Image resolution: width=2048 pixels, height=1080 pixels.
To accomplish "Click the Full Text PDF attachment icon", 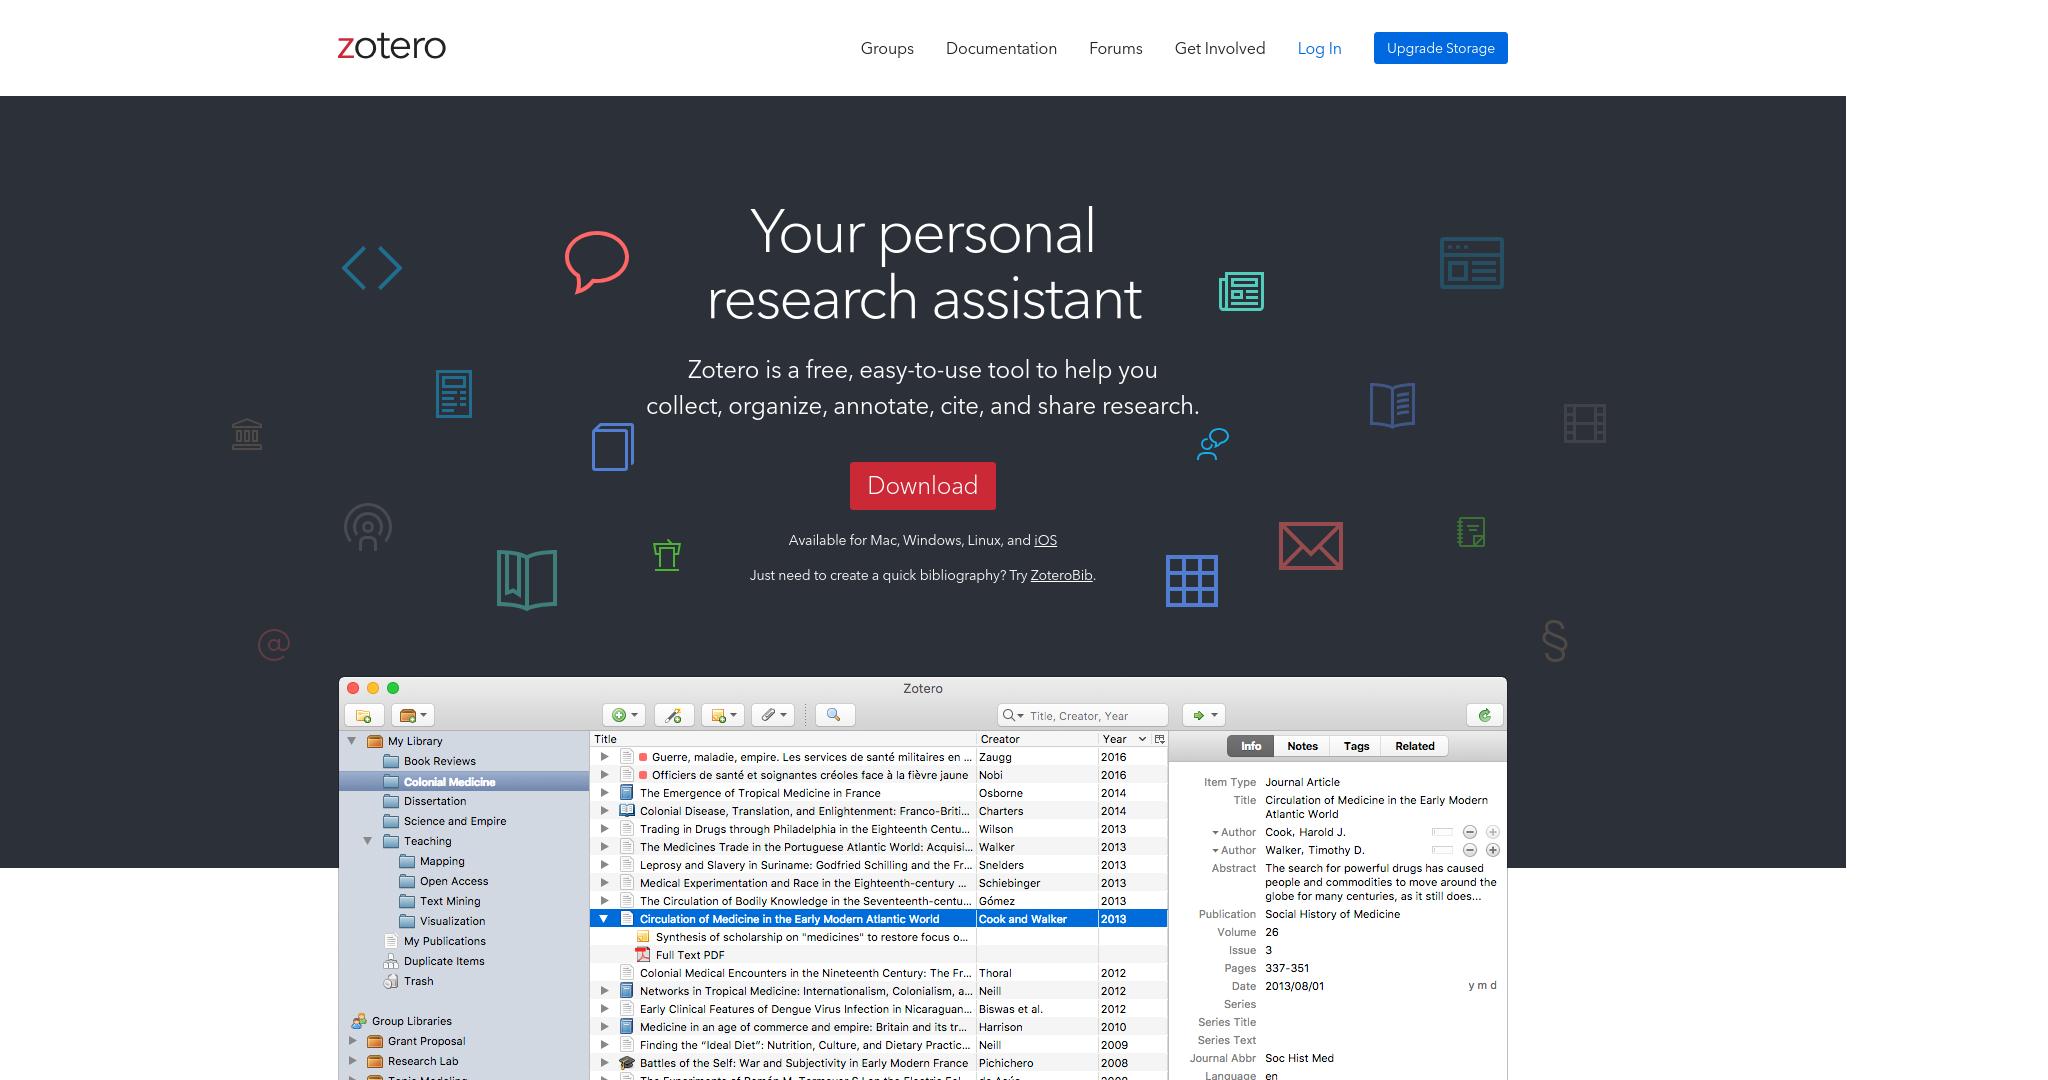I will [x=643, y=955].
